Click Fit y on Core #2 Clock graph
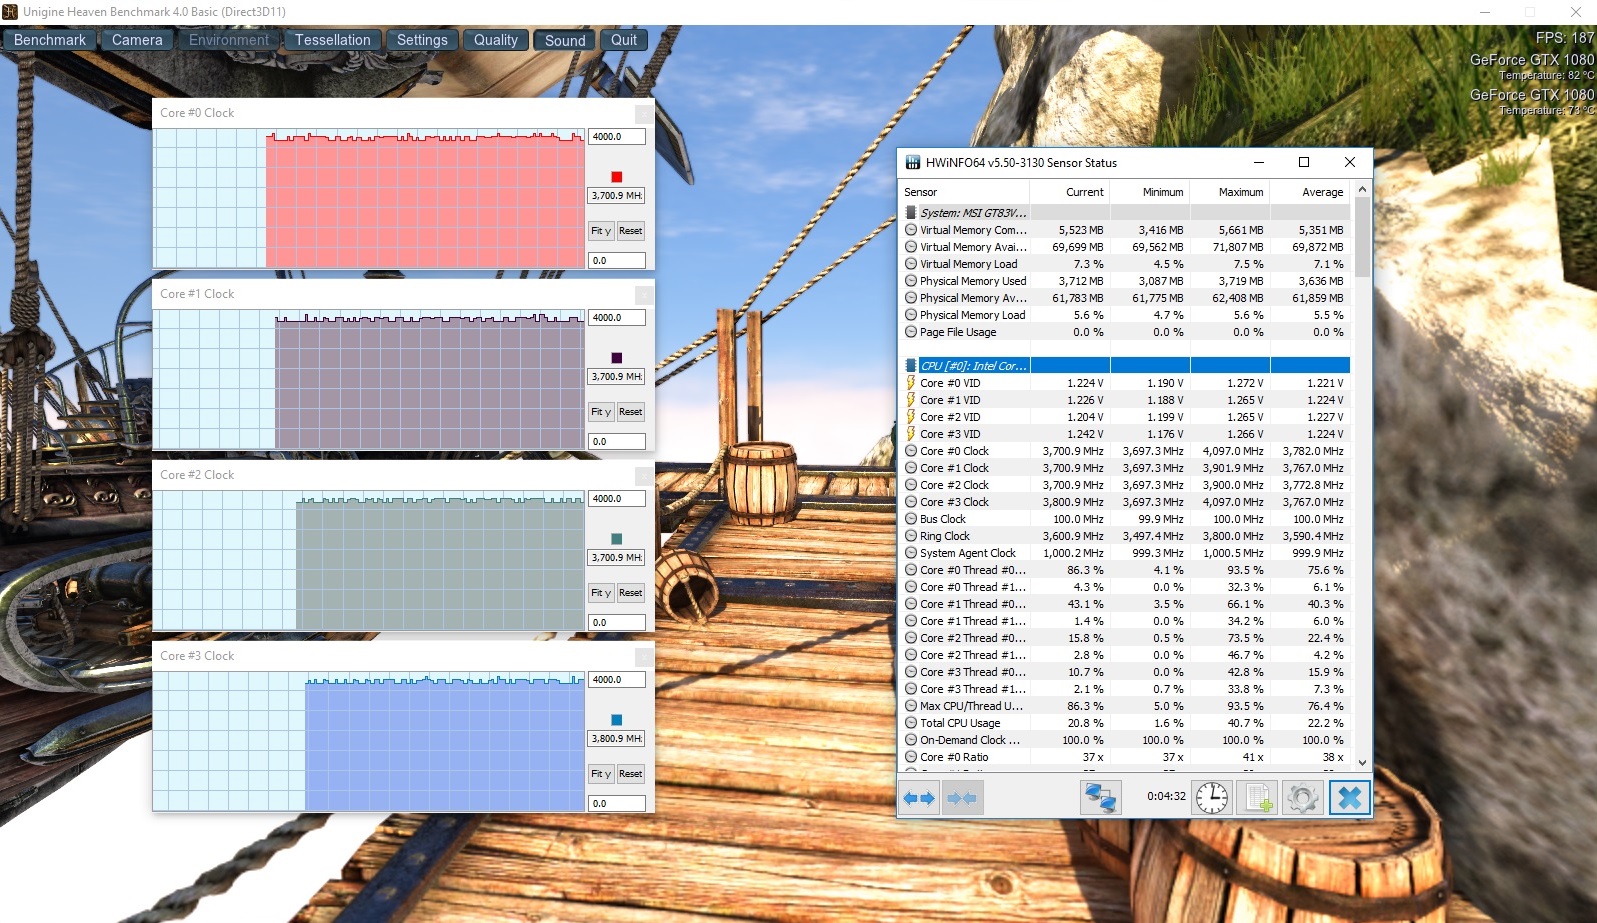The height and width of the screenshot is (923, 1597). [x=601, y=593]
